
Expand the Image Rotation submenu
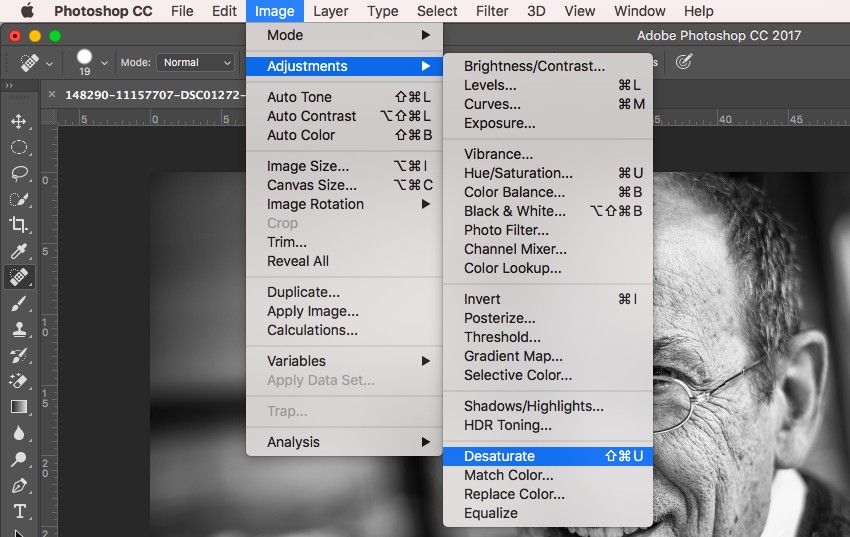click(x=344, y=204)
